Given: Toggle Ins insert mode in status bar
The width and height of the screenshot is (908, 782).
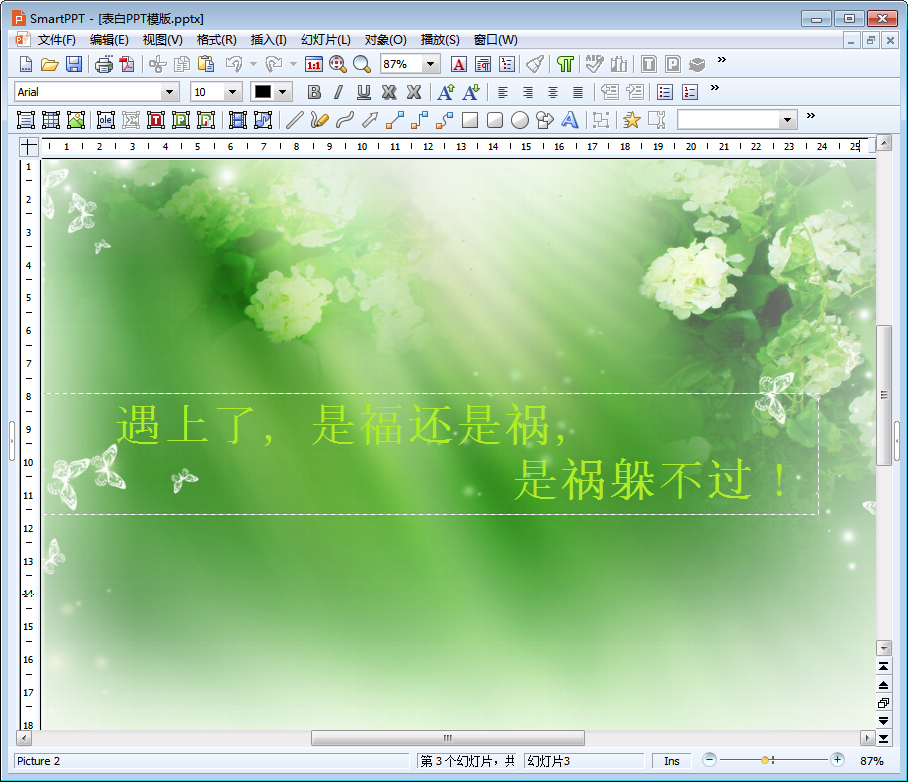Looking at the screenshot, I should click(x=672, y=761).
